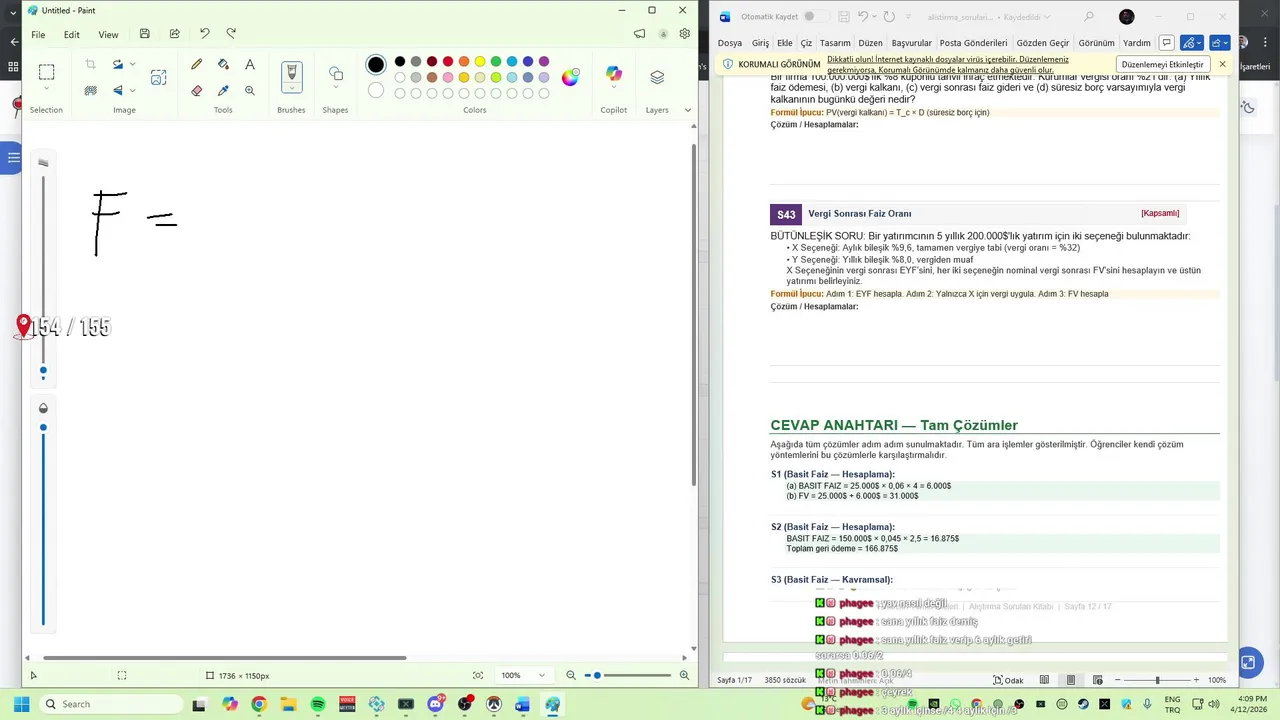Image resolution: width=1280 pixels, height=720 pixels.
Task: Click Düzenlemeyi Etkinleştir button
Action: click(x=1162, y=64)
